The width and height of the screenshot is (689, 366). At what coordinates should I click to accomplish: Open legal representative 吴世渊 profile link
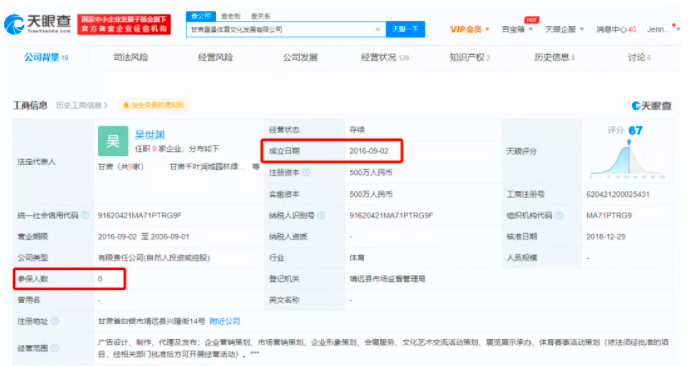(x=149, y=135)
